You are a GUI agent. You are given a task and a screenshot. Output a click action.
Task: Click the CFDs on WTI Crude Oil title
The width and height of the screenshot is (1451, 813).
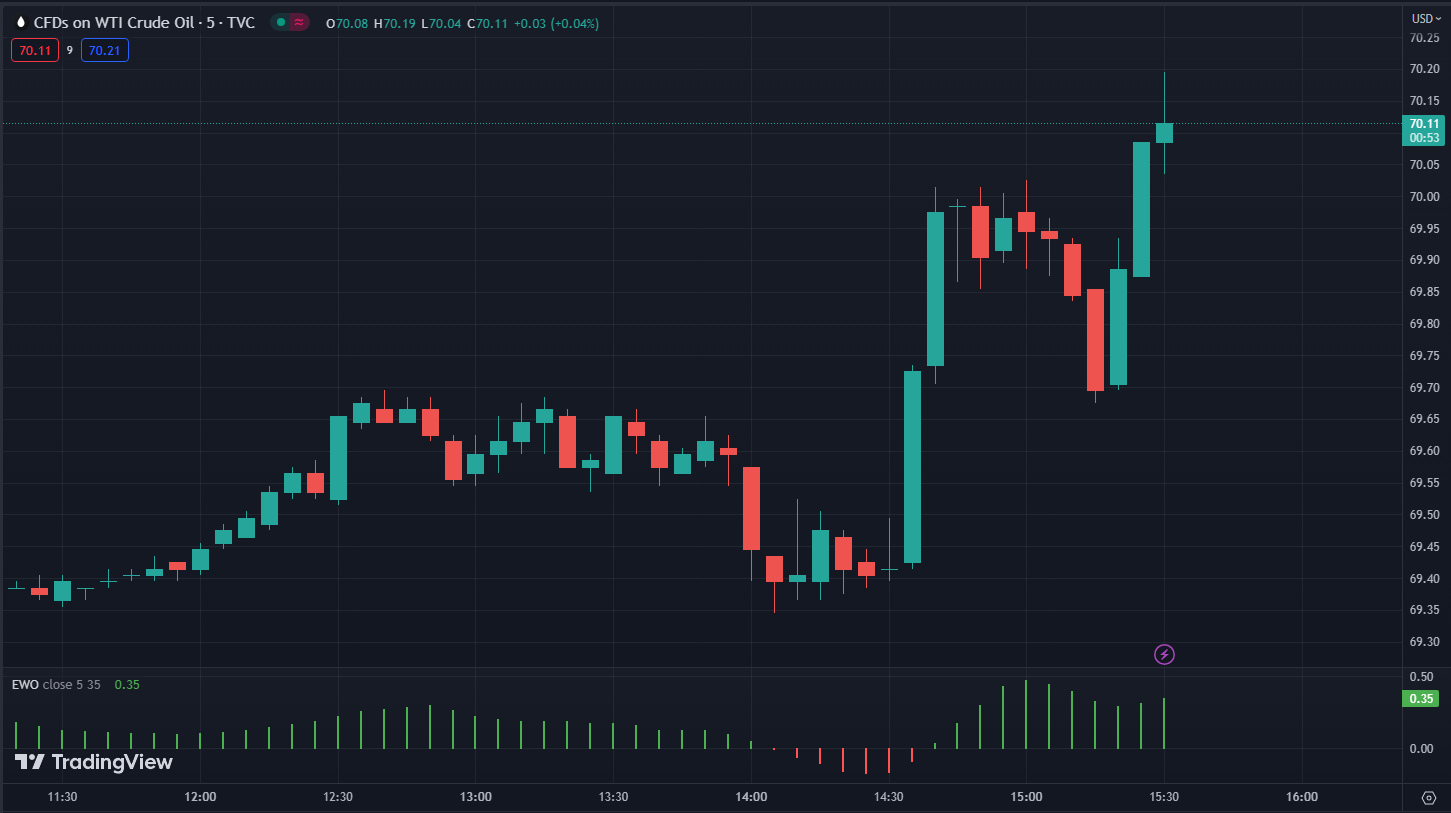[x=144, y=22]
